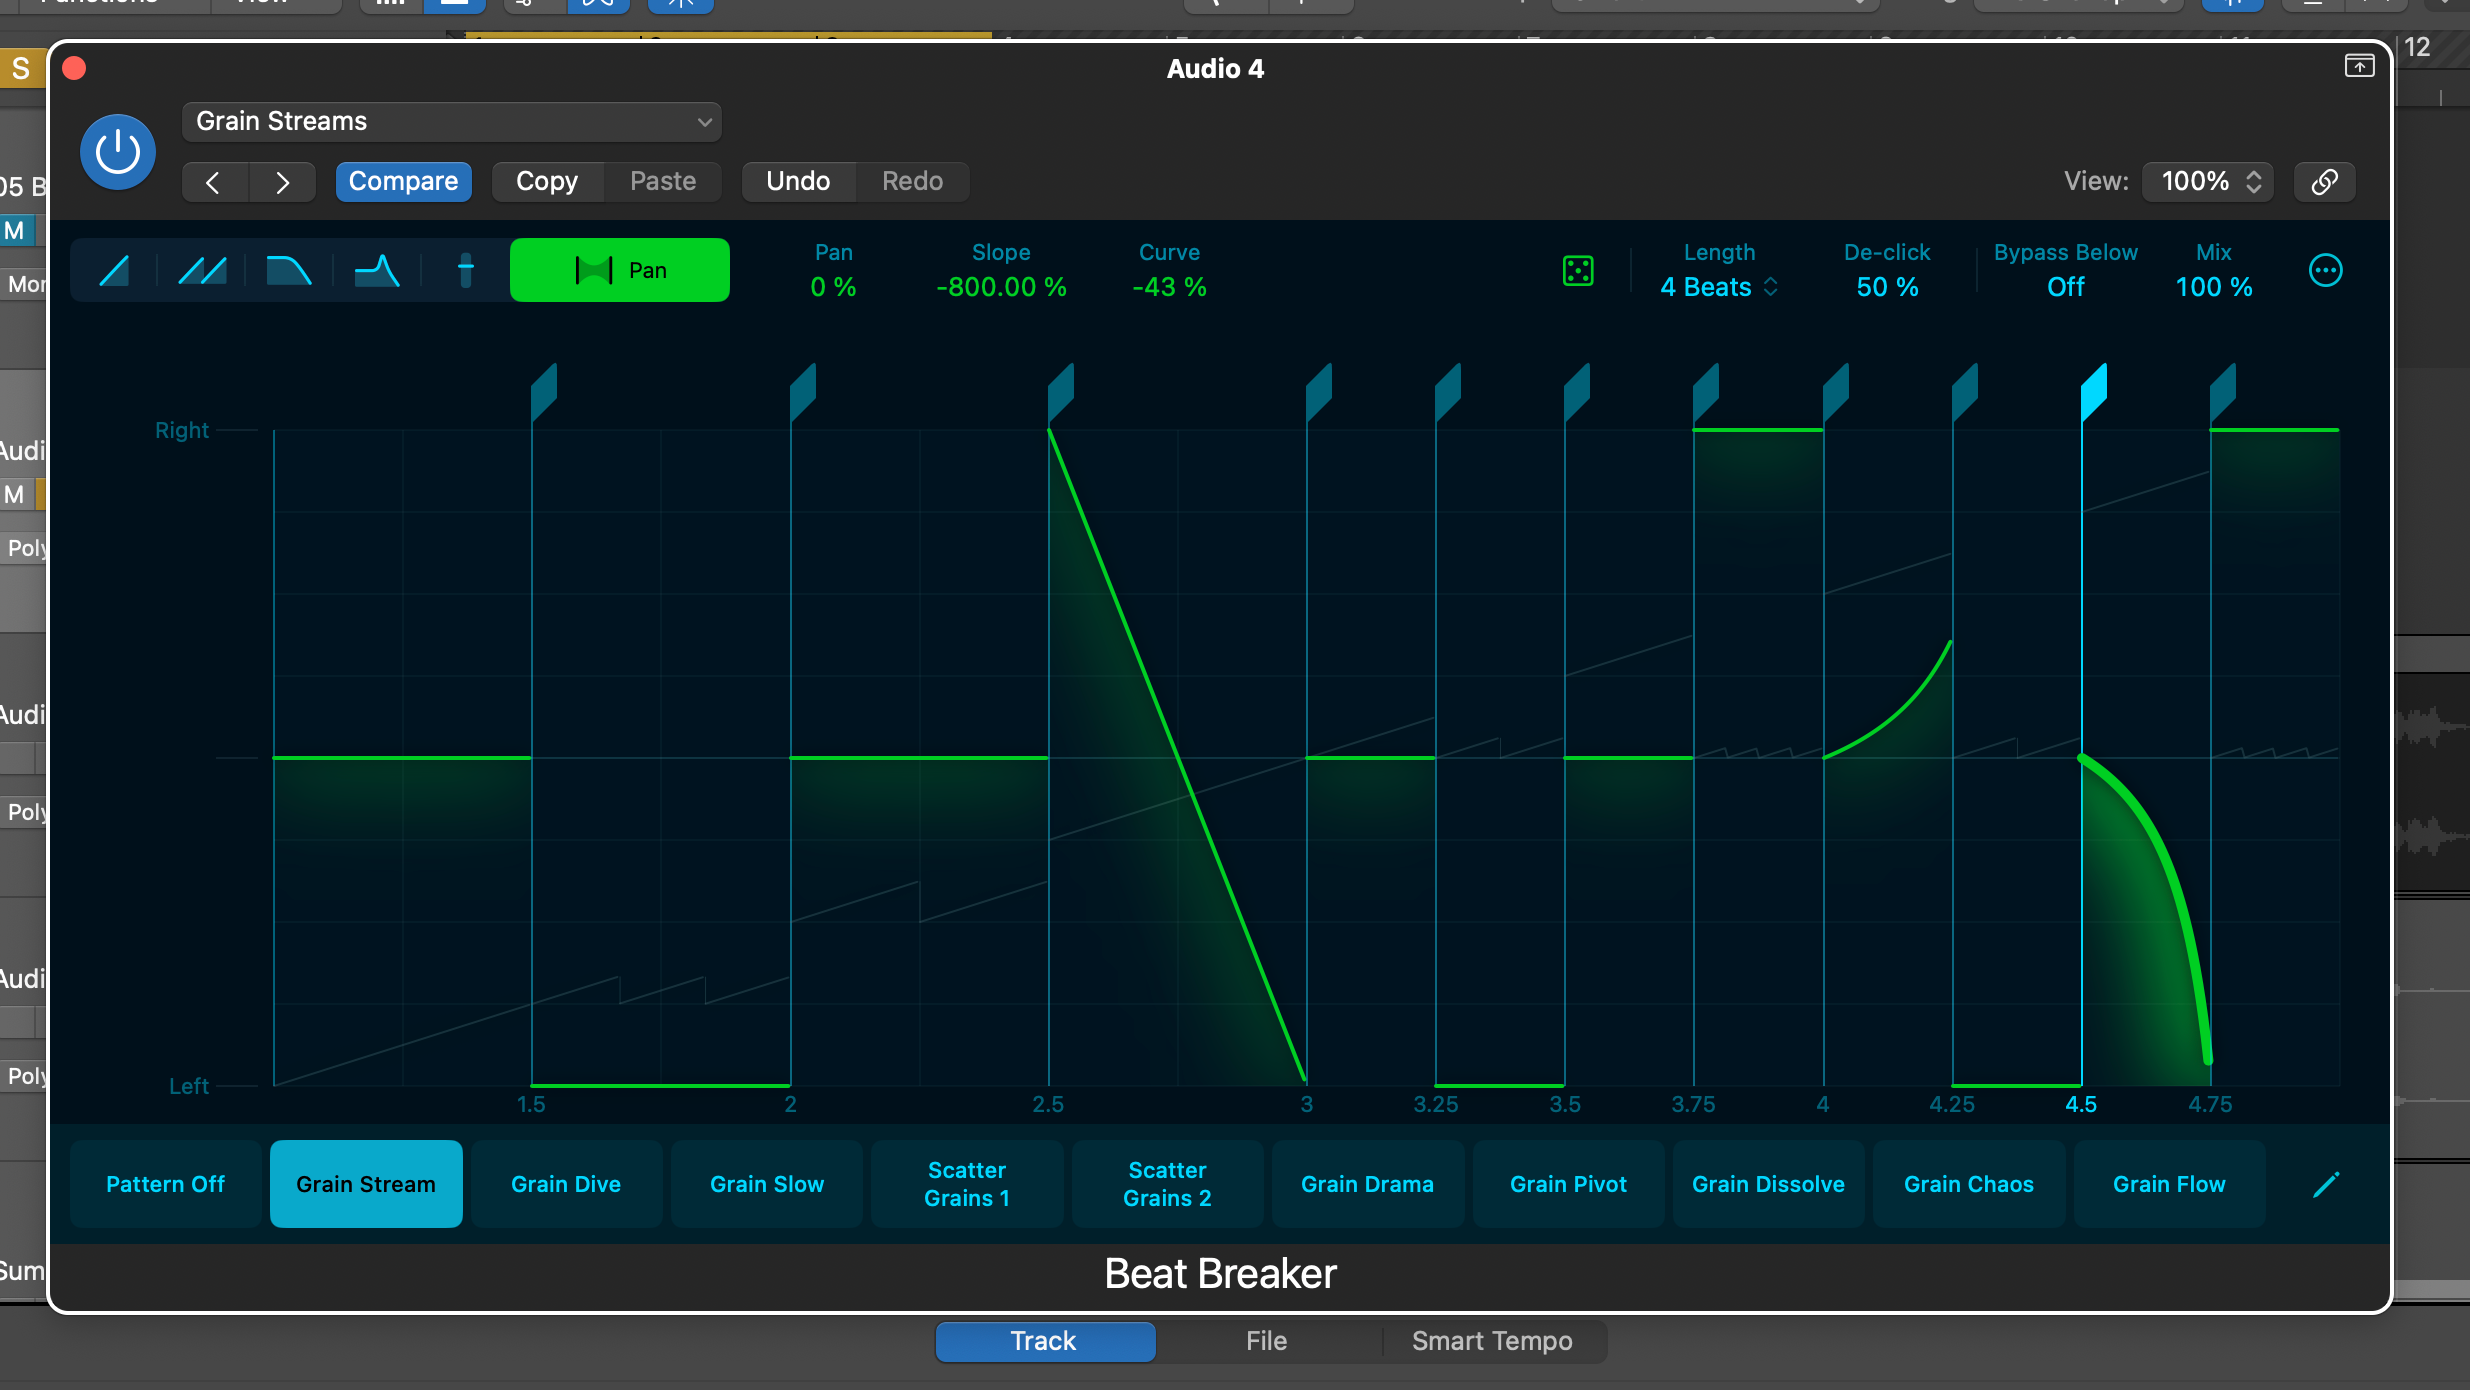Image resolution: width=2470 pixels, height=1390 pixels.
Task: Adjust the Curve -43 % value
Action: click(x=1169, y=287)
